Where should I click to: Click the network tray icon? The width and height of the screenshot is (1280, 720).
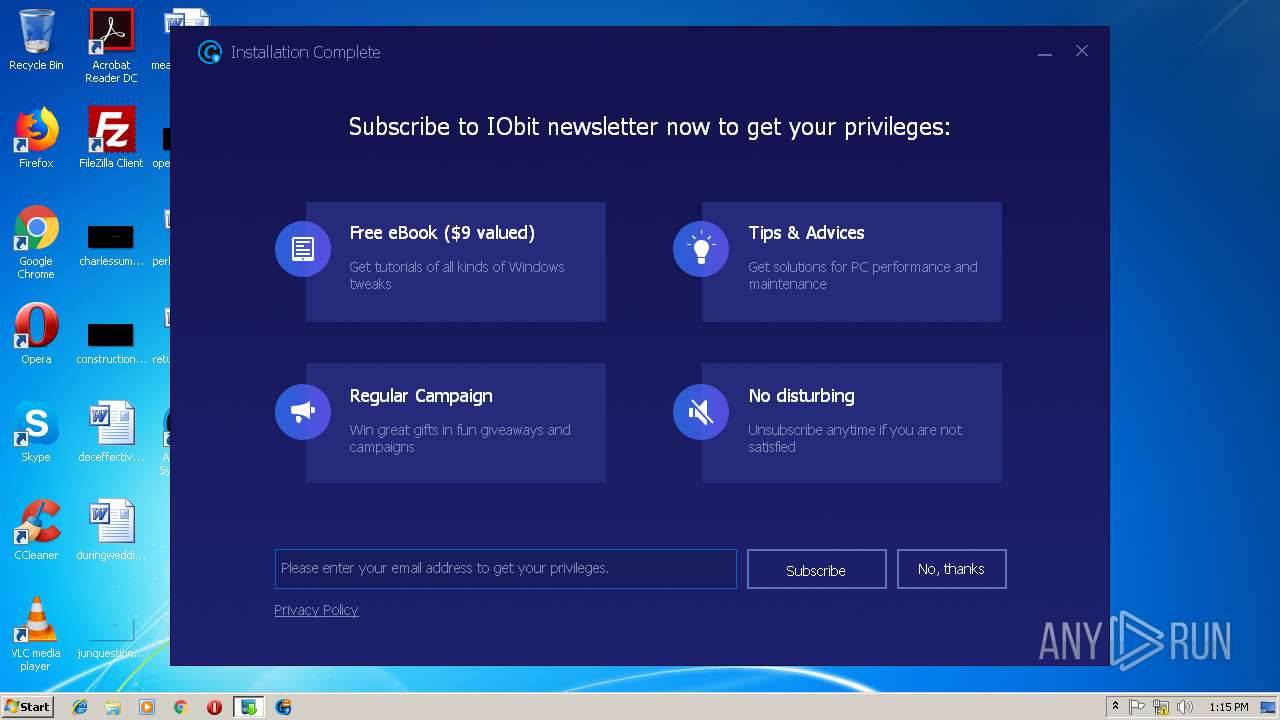tap(1161, 707)
